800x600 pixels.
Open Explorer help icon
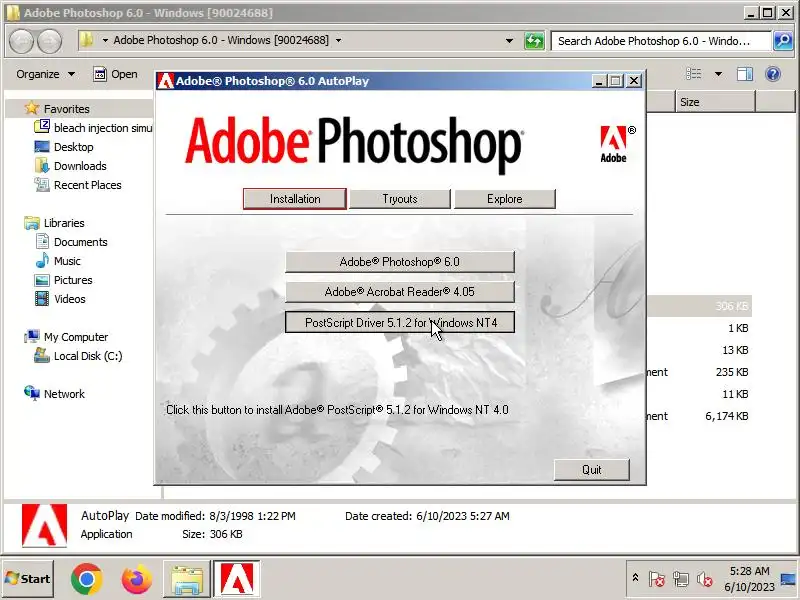coord(773,74)
